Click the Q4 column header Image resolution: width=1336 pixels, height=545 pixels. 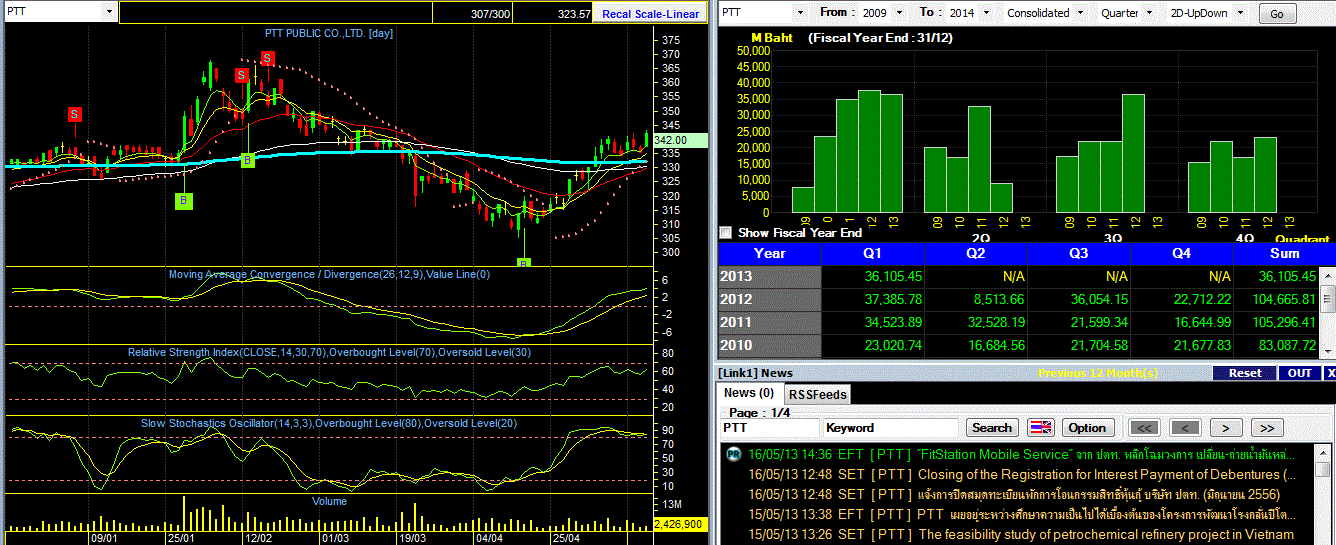point(1181,254)
